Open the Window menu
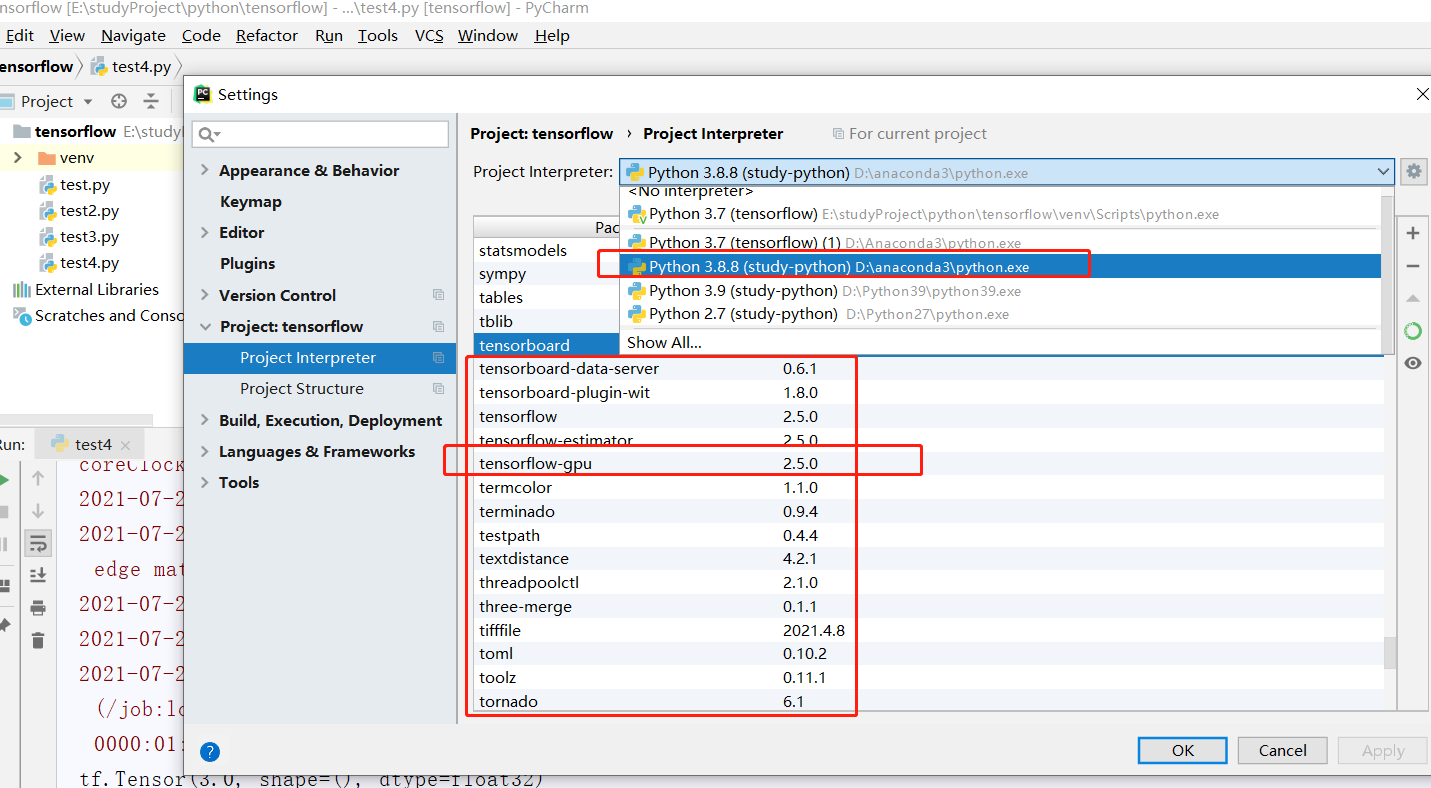The width and height of the screenshot is (1431, 788). (x=489, y=35)
